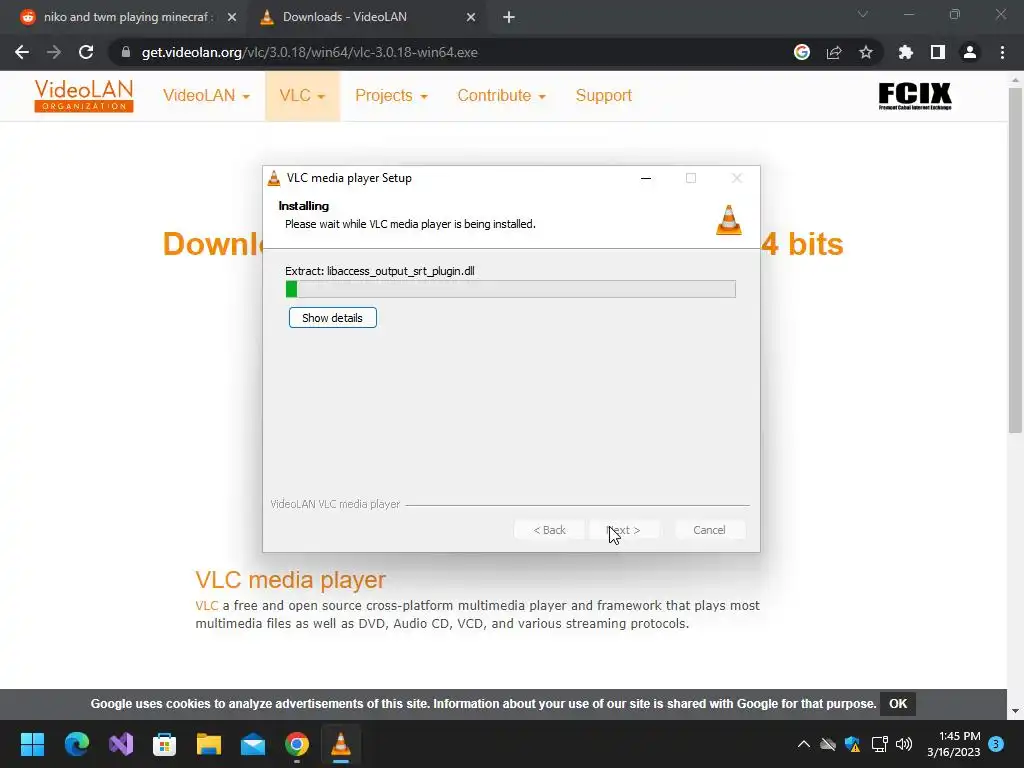Click the network tray icon
Screen dimensions: 1024x768
pos(879,744)
